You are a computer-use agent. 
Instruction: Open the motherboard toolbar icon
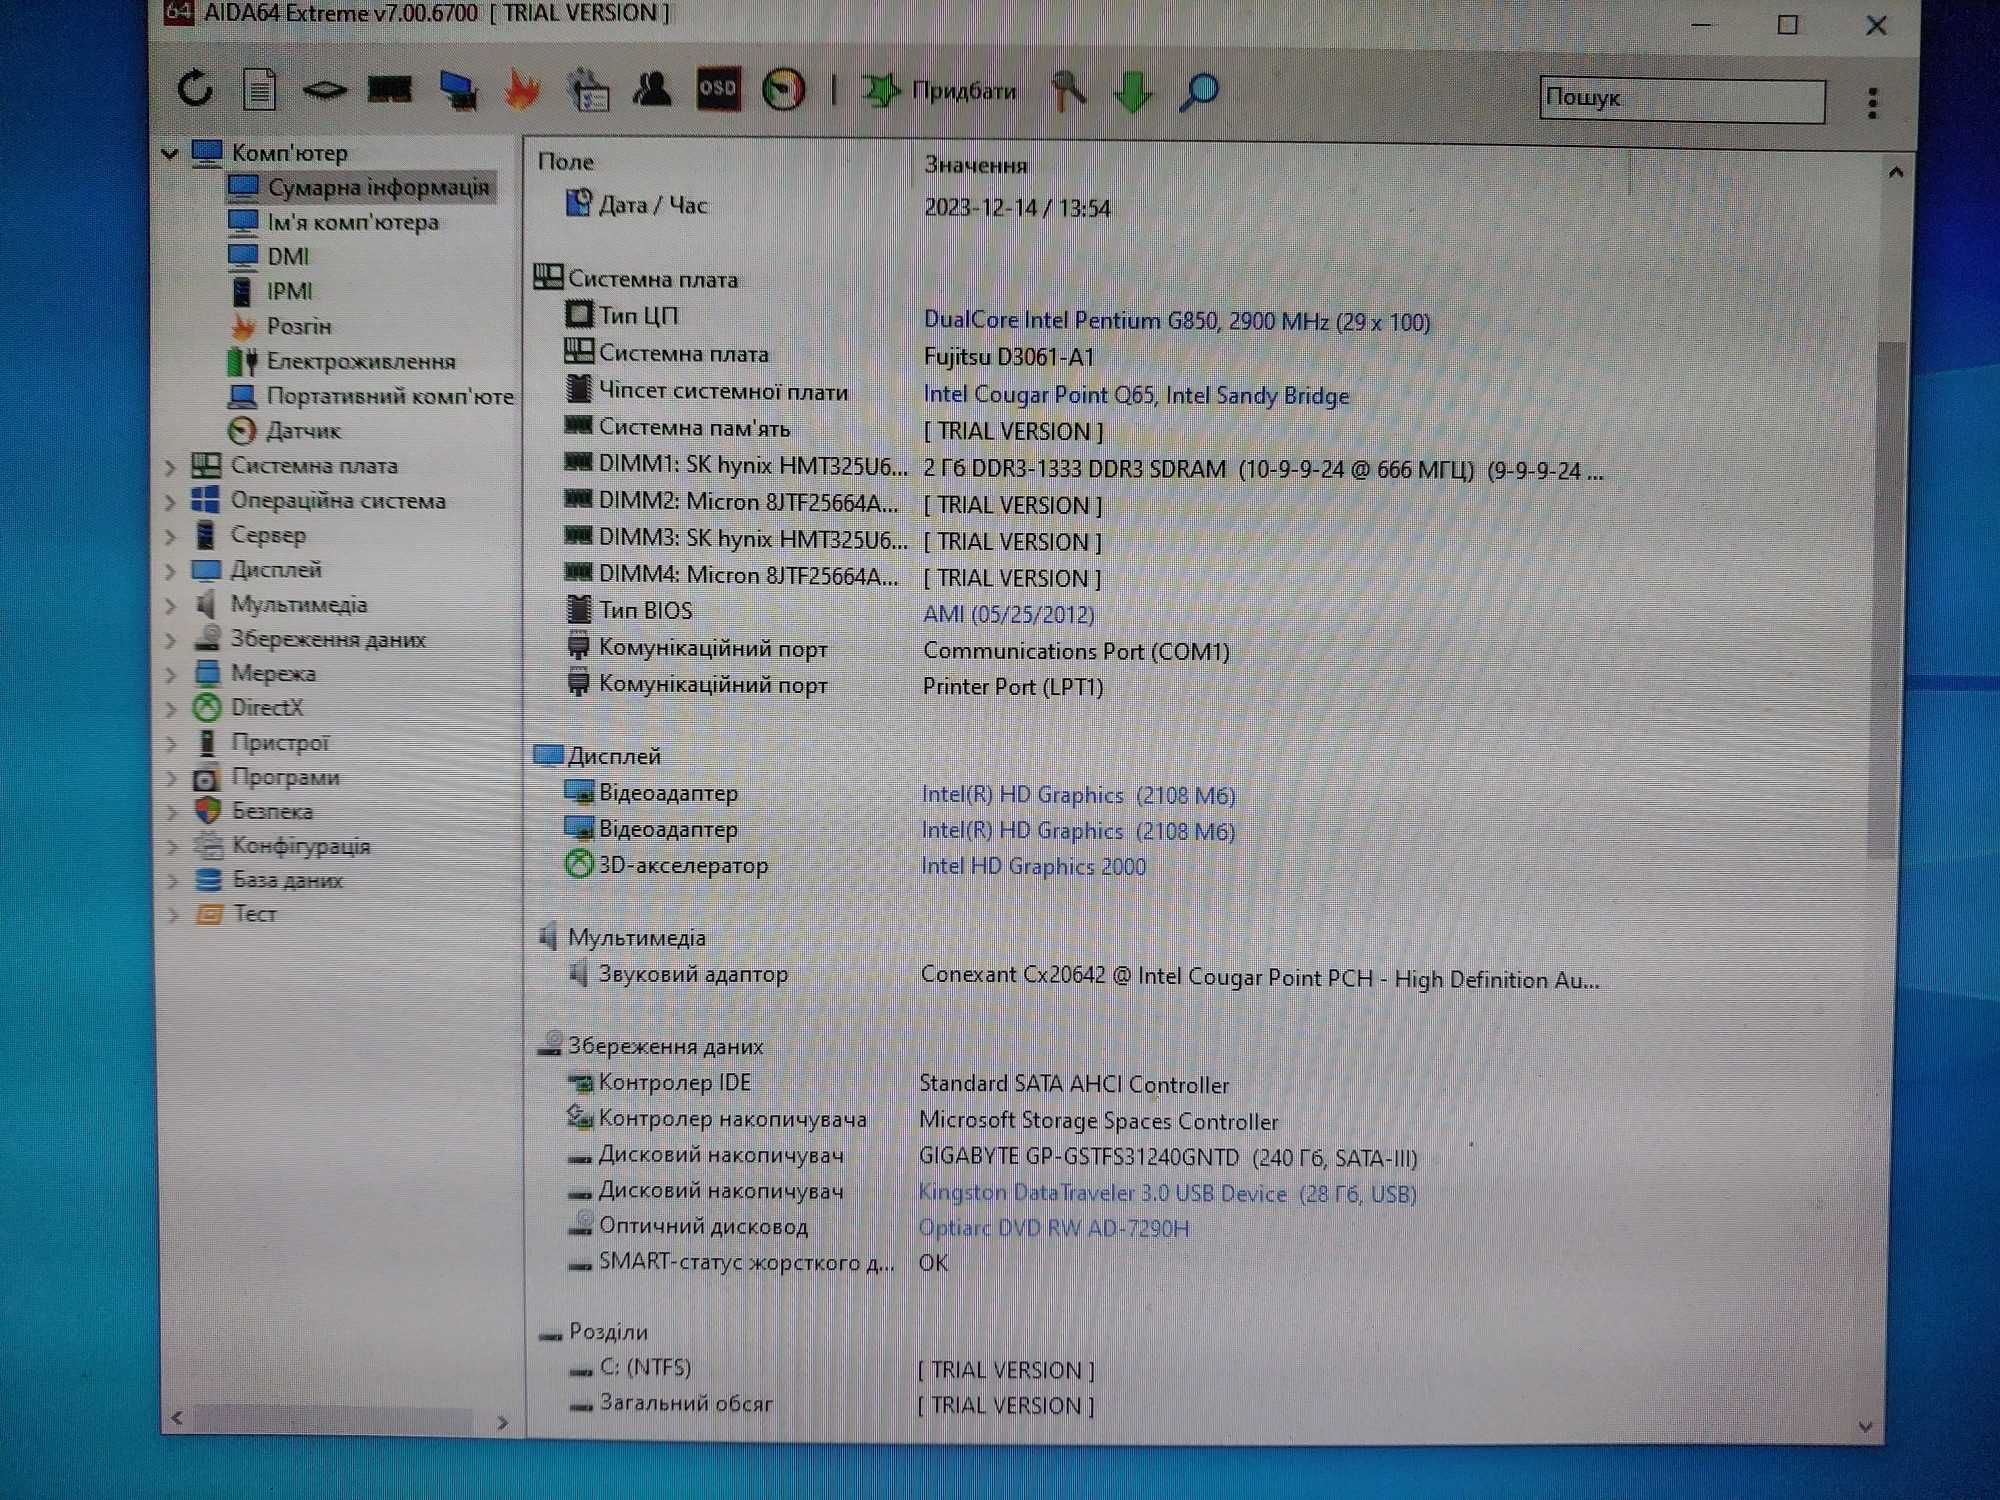click(324, 91)
